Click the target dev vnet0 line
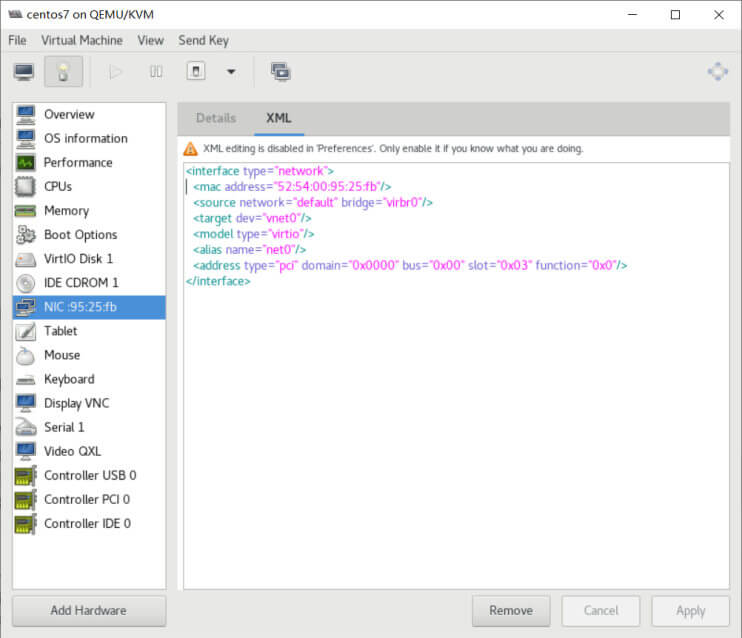Viewport: 742px width, 638px height. pyautogui.click(x=252, y=218)
